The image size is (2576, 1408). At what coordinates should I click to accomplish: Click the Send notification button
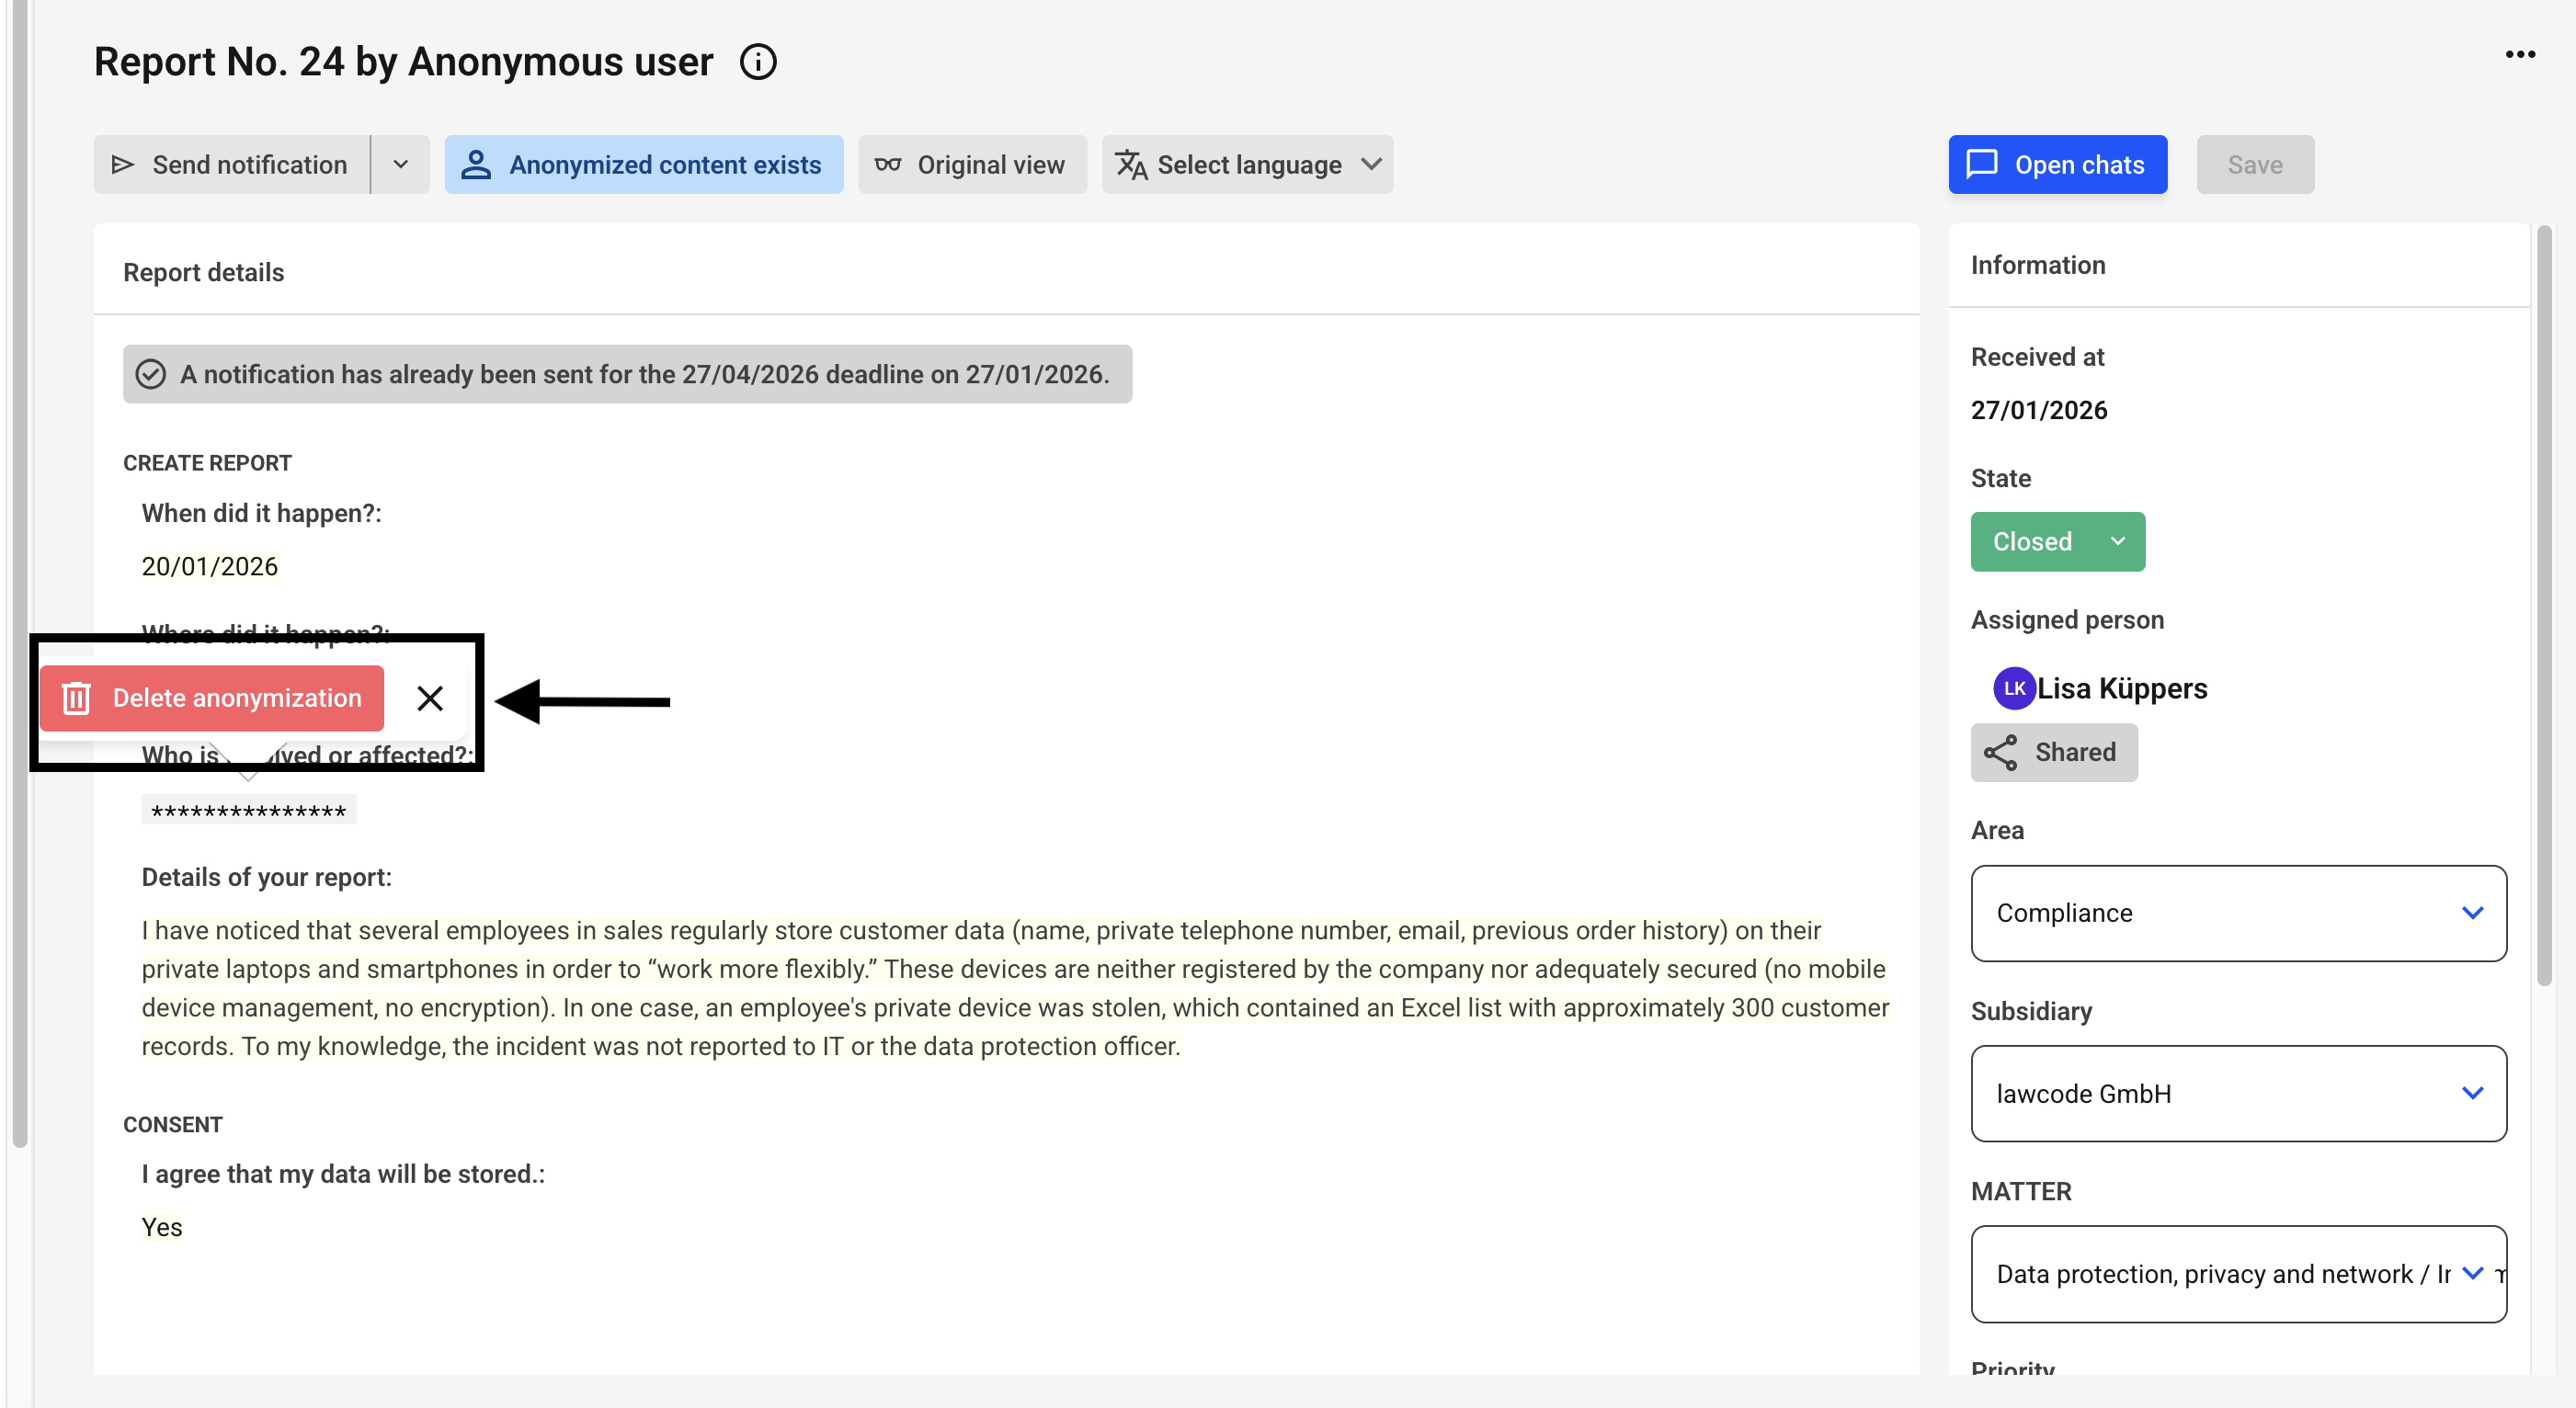point(232,165)
